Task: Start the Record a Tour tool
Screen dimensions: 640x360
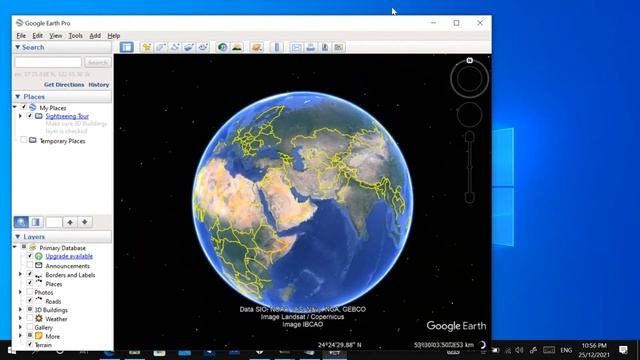Action: click(x=203, y=47)
